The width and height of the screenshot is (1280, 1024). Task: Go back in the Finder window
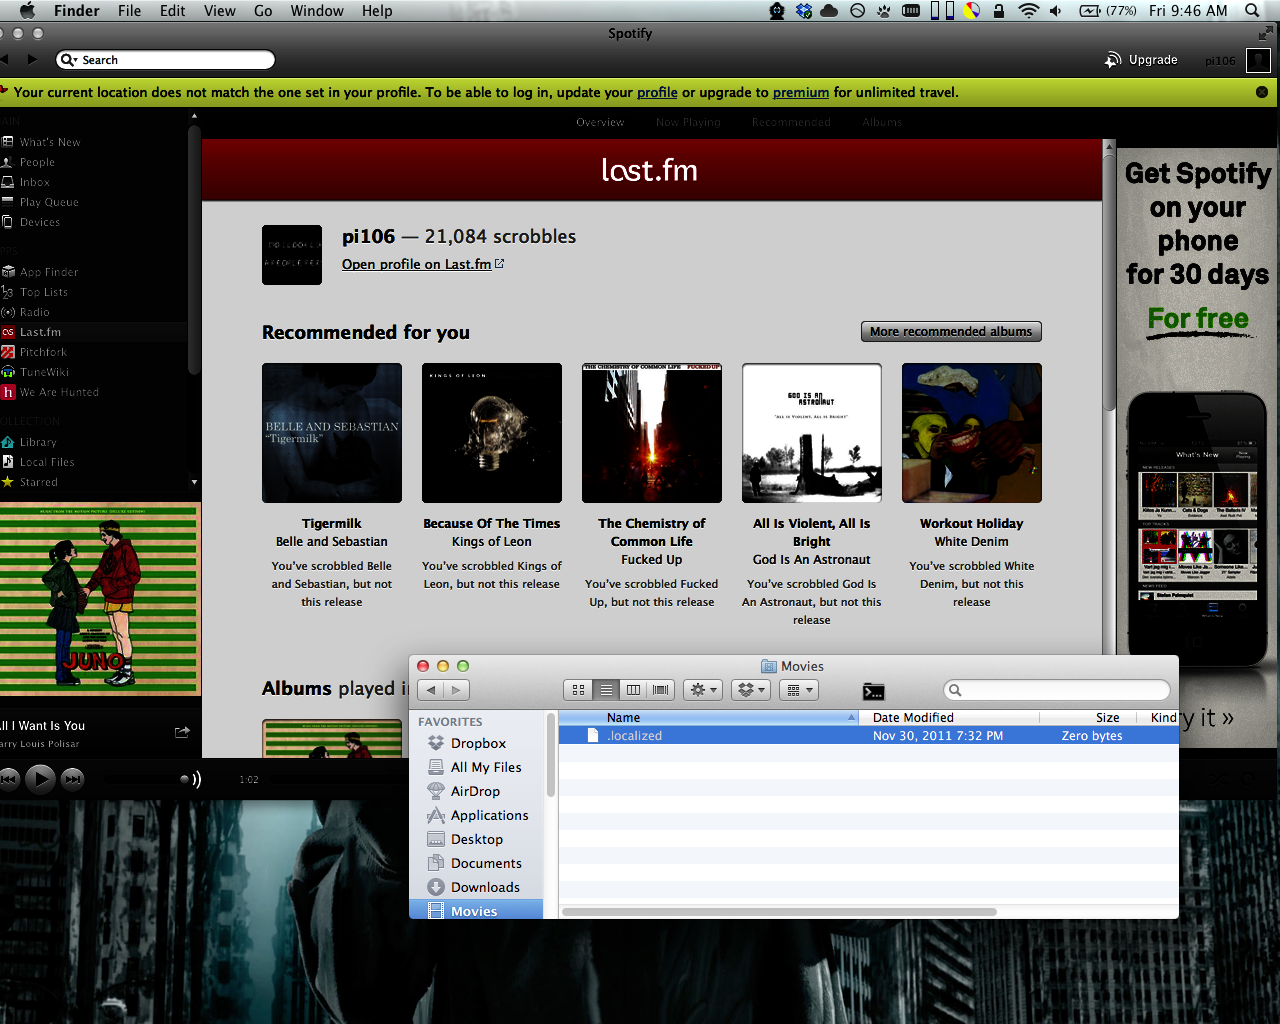pyautogui.click(x=431, y=690)
